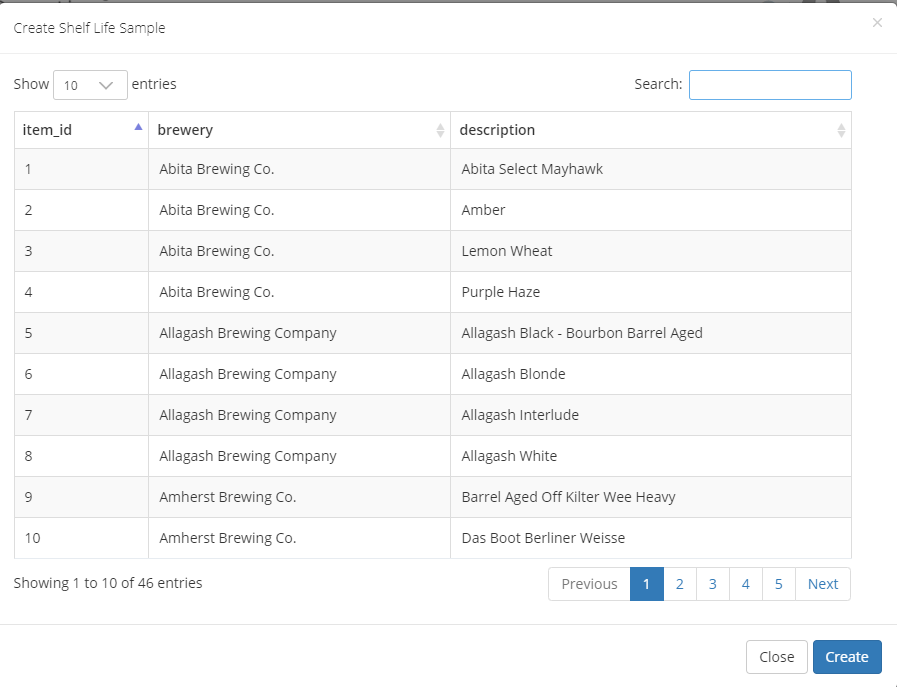Image resolution: width=897 pixels, height=687 pixels.
Task: Select Barrel Aged Off Kilter Wee Heavy row
Action: 568,497
